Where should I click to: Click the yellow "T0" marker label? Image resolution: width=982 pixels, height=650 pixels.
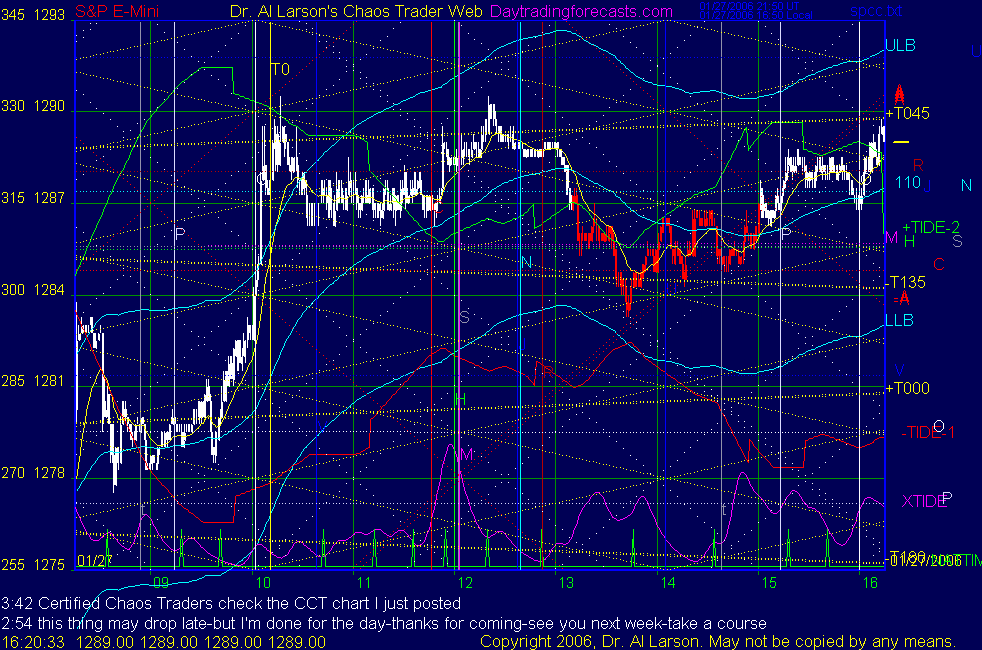[x=280, y=69]
